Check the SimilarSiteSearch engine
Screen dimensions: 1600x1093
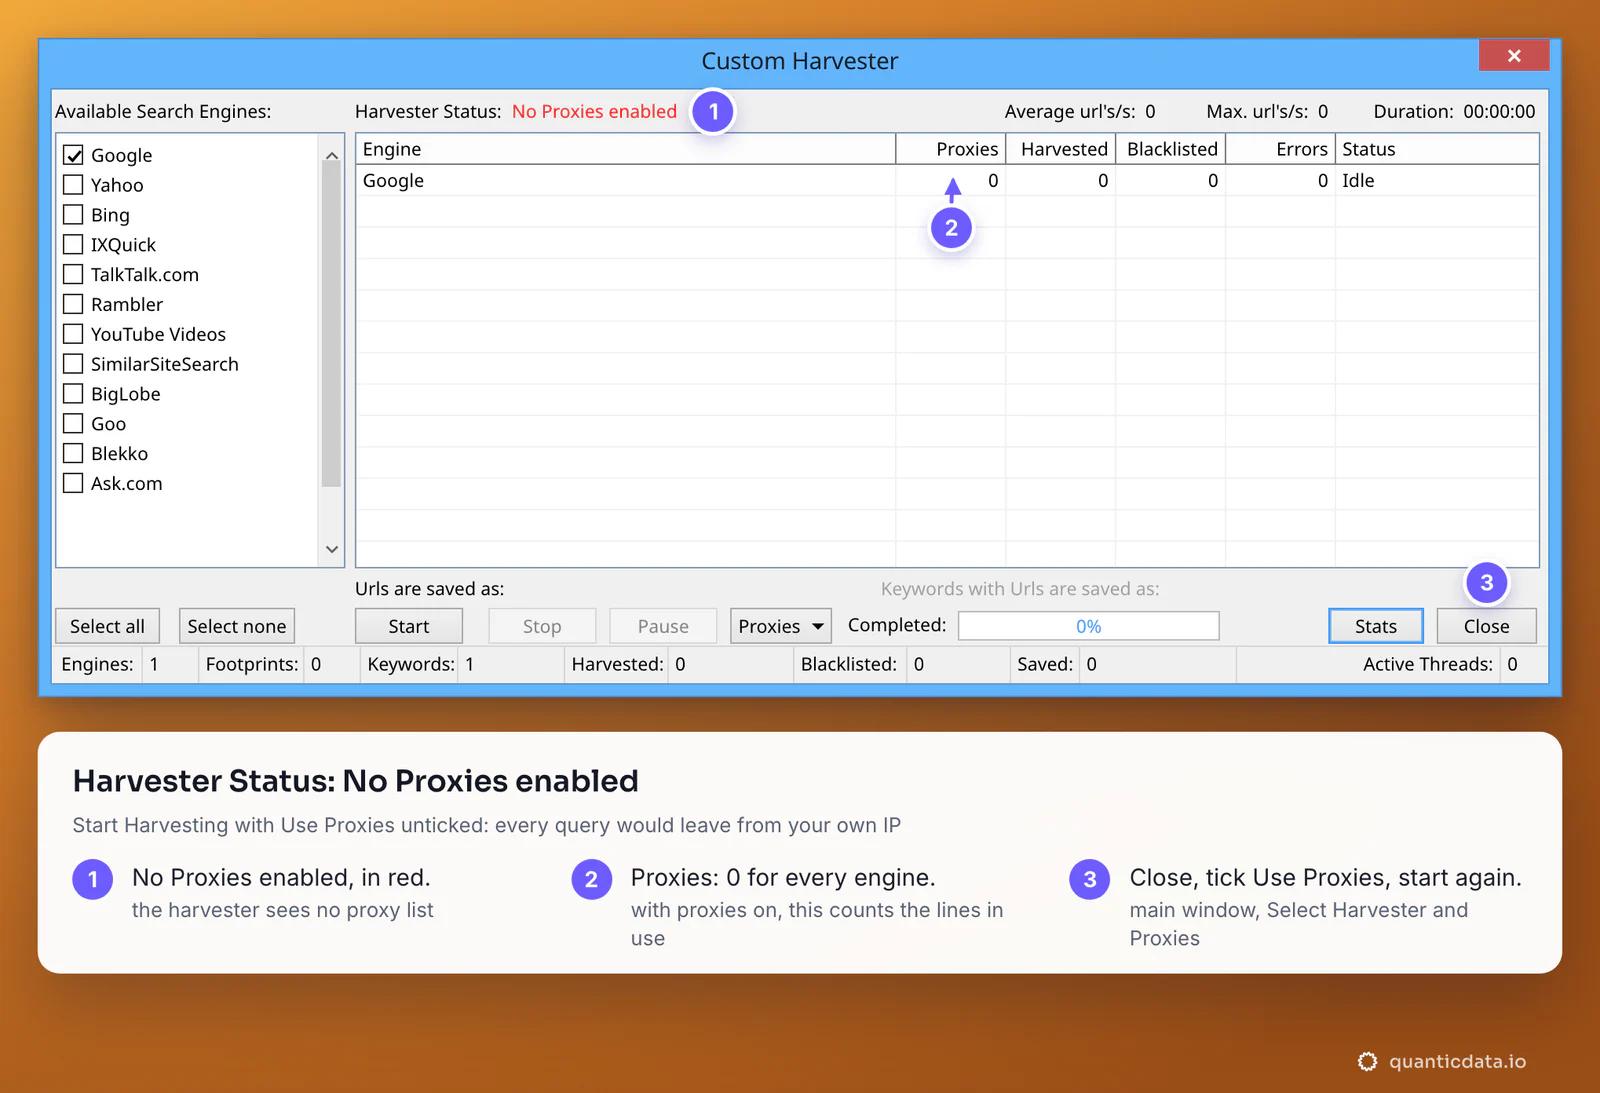(73, 364)
